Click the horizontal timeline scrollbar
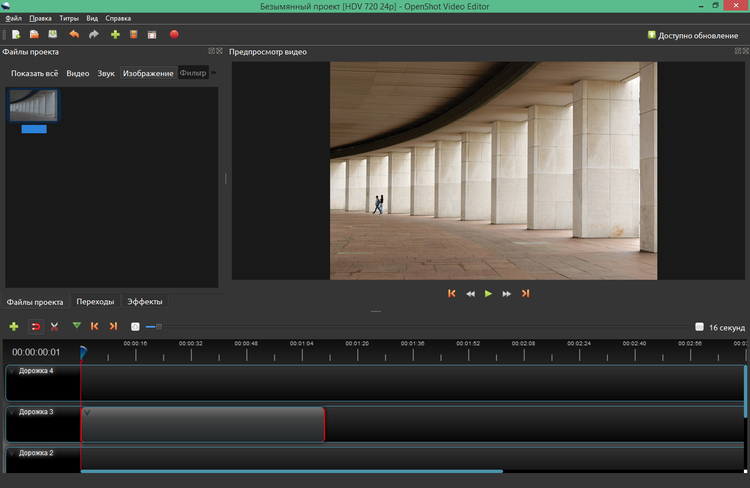The image size is (750, 488). pos(292,471)
